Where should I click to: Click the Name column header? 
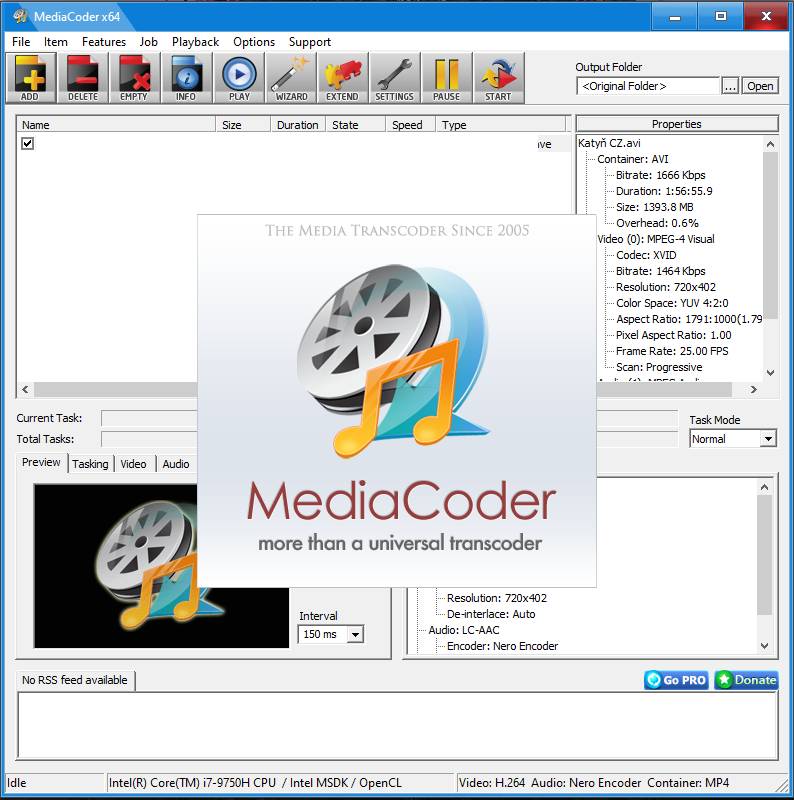point(116,125)
